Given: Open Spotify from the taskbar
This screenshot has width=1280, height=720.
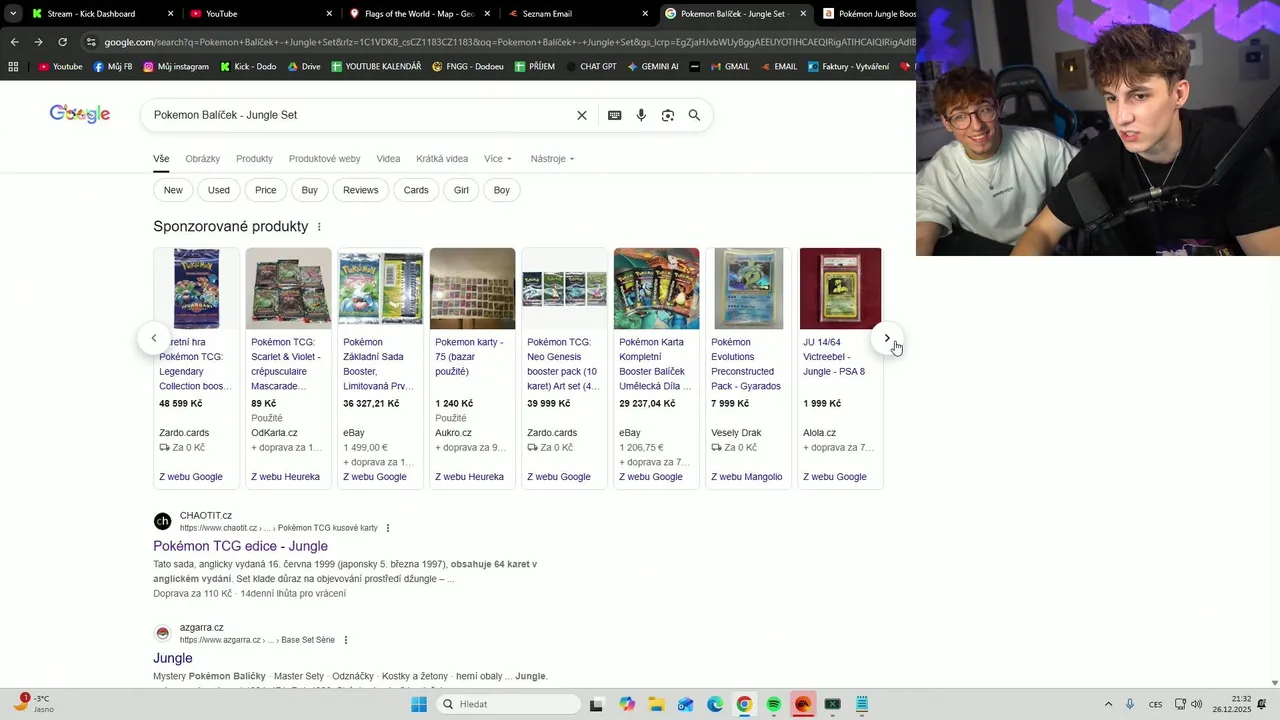Looking at the screenshot, I should click(x=774, y=704).
